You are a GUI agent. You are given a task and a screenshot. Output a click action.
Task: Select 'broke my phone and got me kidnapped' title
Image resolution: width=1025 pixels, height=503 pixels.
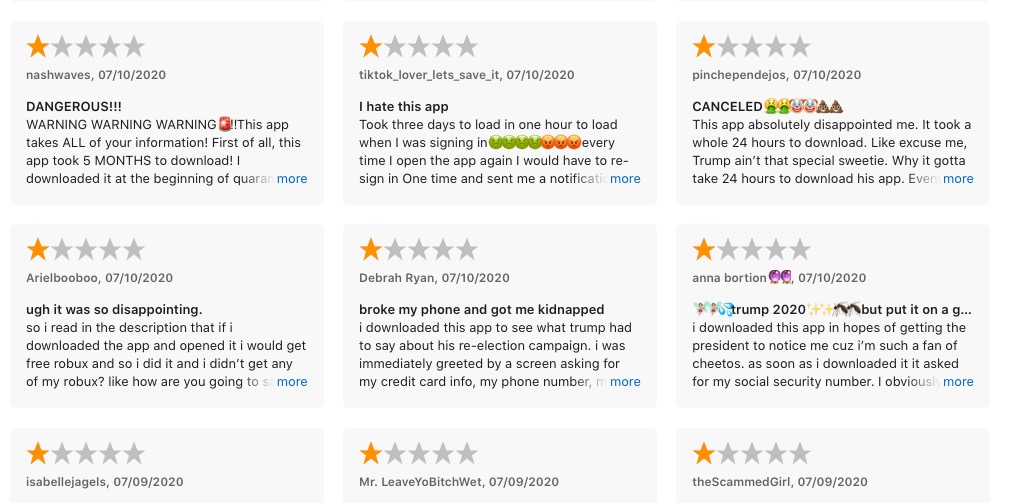click(481, 309)
